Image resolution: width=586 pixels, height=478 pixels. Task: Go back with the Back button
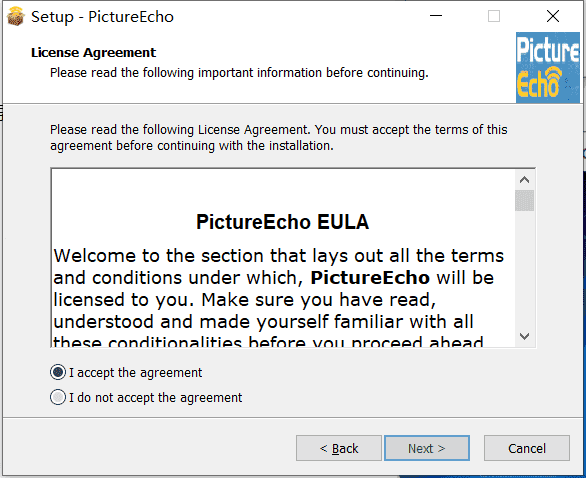click(339, 448)
